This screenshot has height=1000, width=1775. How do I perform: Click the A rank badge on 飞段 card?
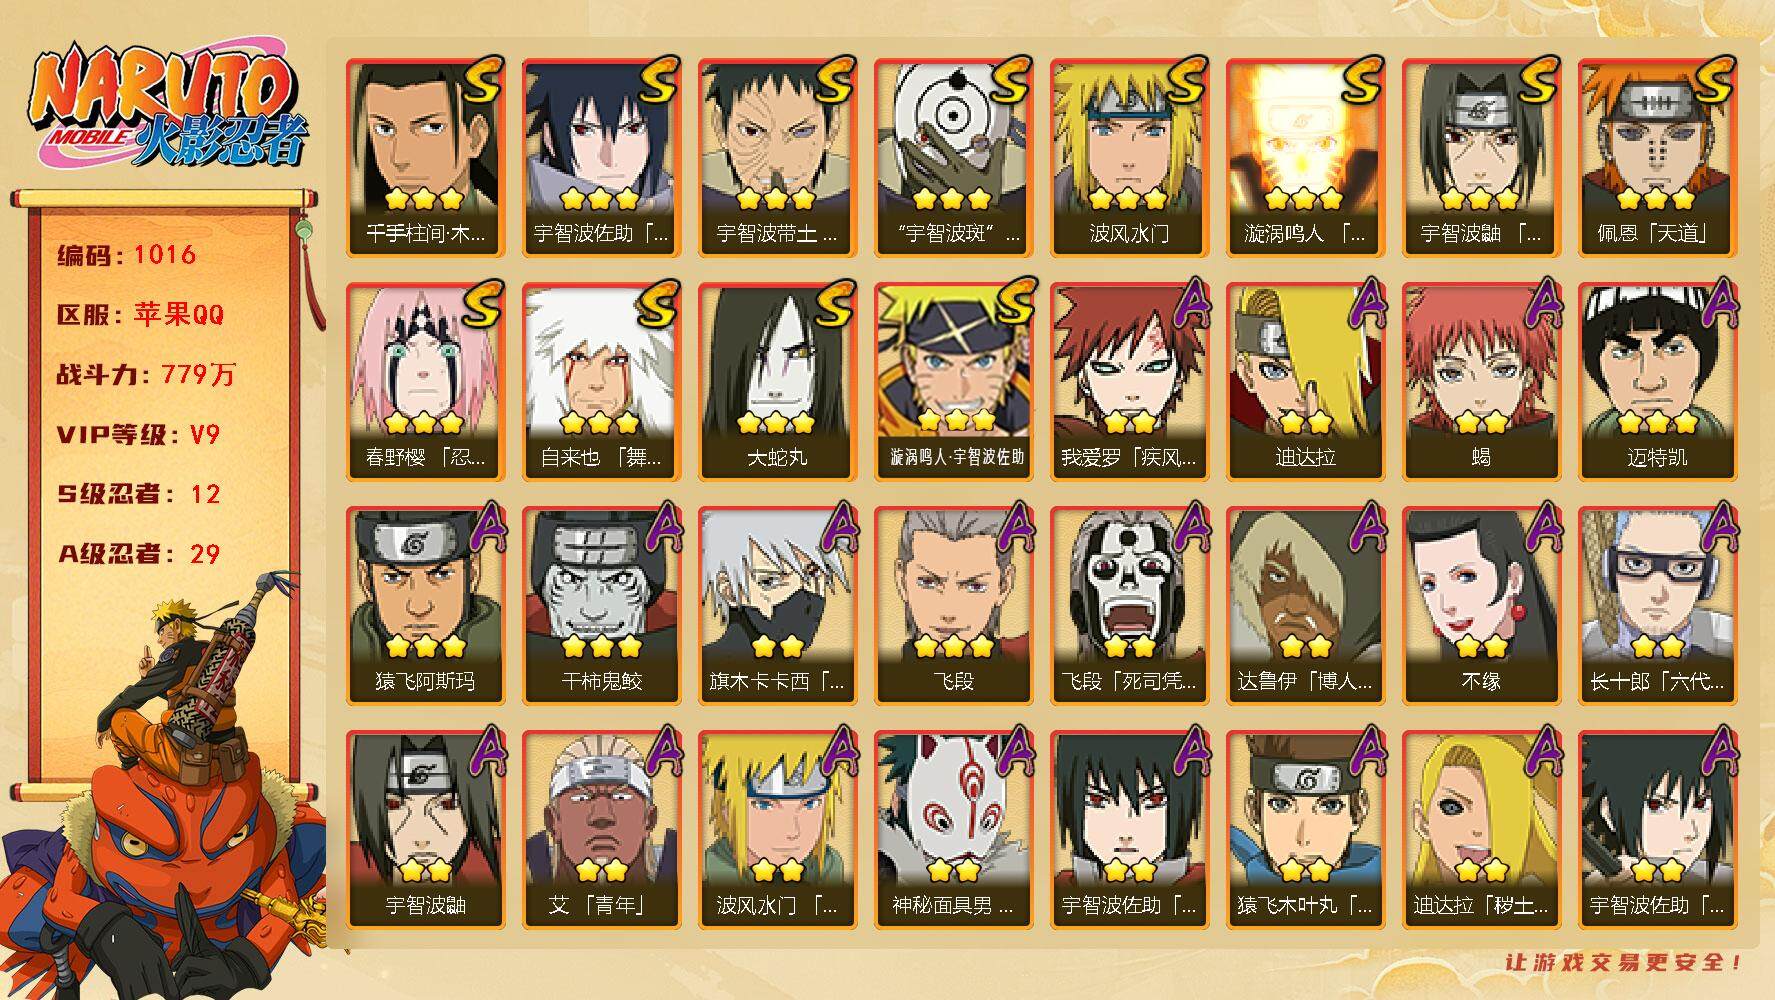tap(1012, 527)
